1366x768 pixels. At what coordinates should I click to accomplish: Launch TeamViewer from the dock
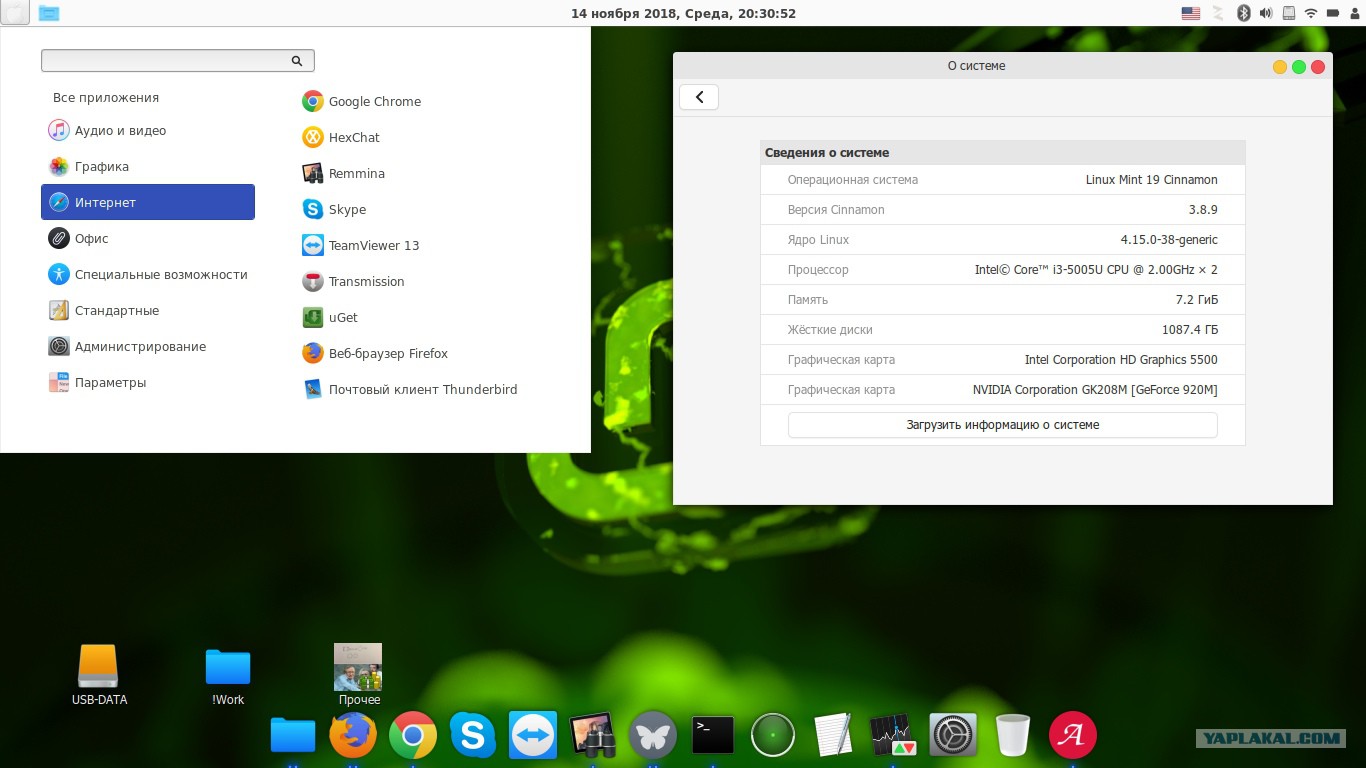[x=533, y=736]
